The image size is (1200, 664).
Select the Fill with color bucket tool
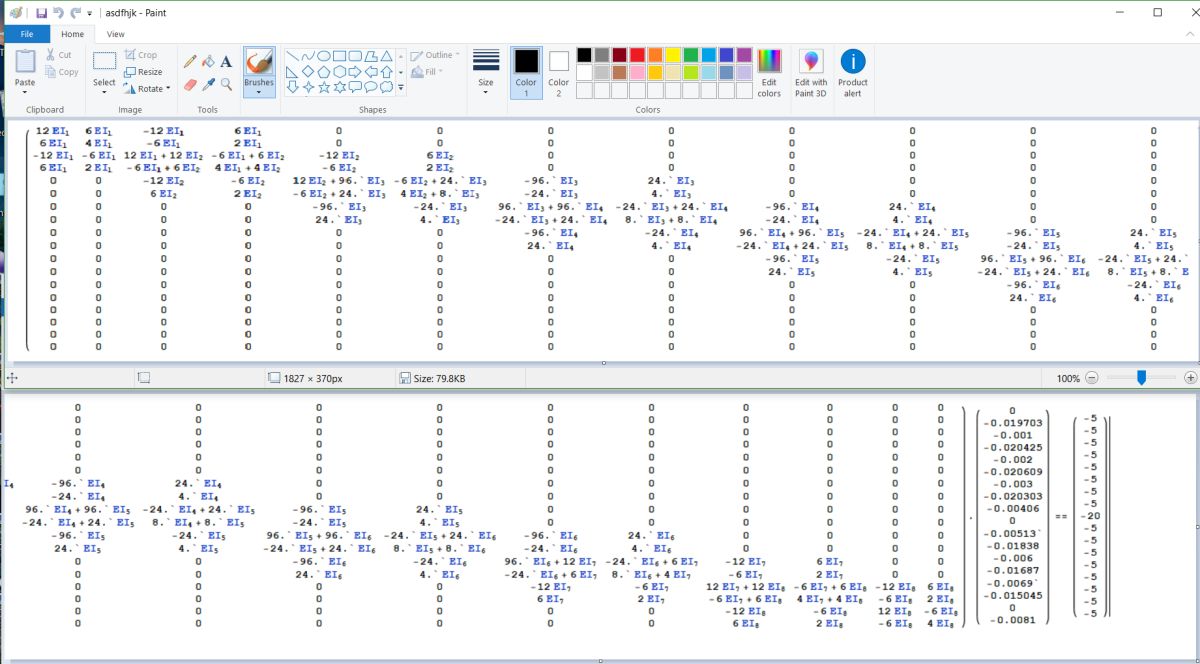tap(208, 61)
